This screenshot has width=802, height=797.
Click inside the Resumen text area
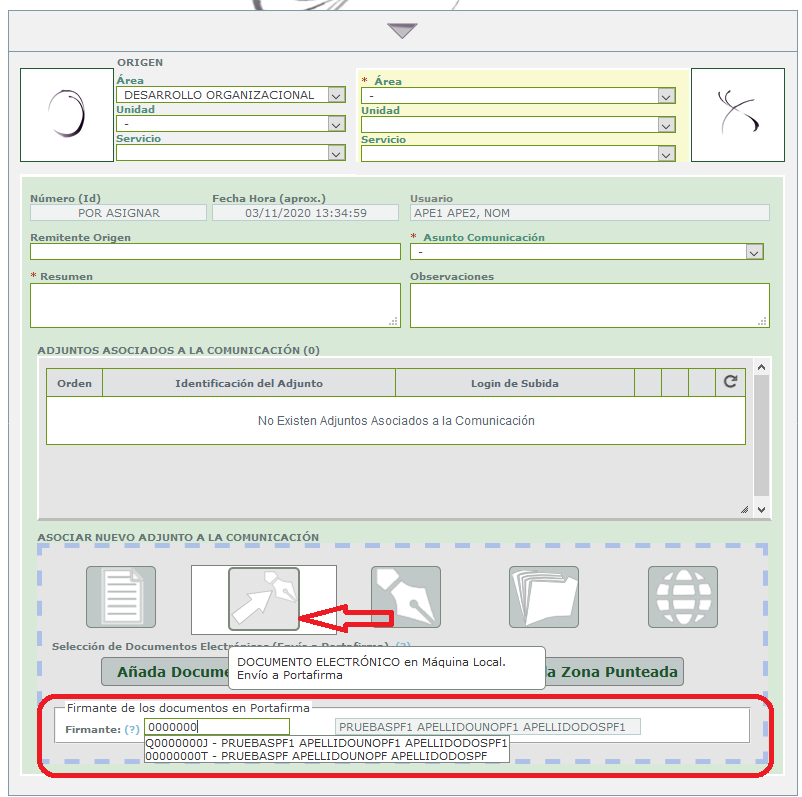coord(215,305)
